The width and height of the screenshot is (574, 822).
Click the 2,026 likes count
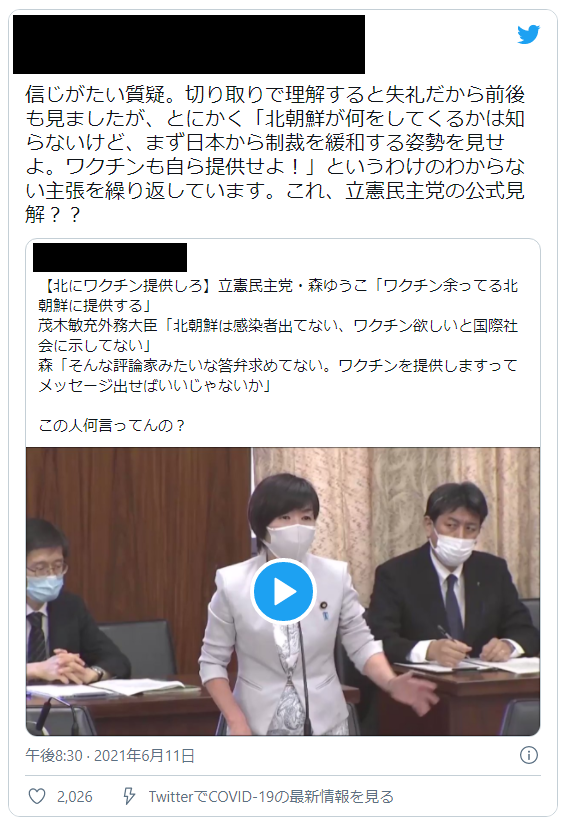pos(74,797)
